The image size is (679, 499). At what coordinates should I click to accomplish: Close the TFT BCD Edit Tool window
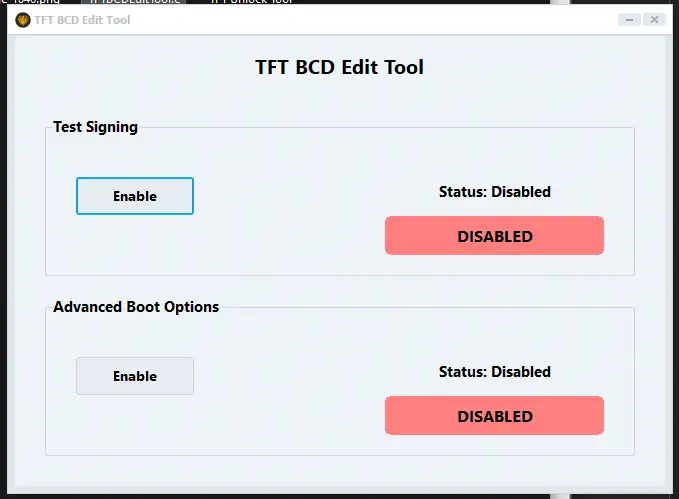pyautogui.click(x=654, y=20)
